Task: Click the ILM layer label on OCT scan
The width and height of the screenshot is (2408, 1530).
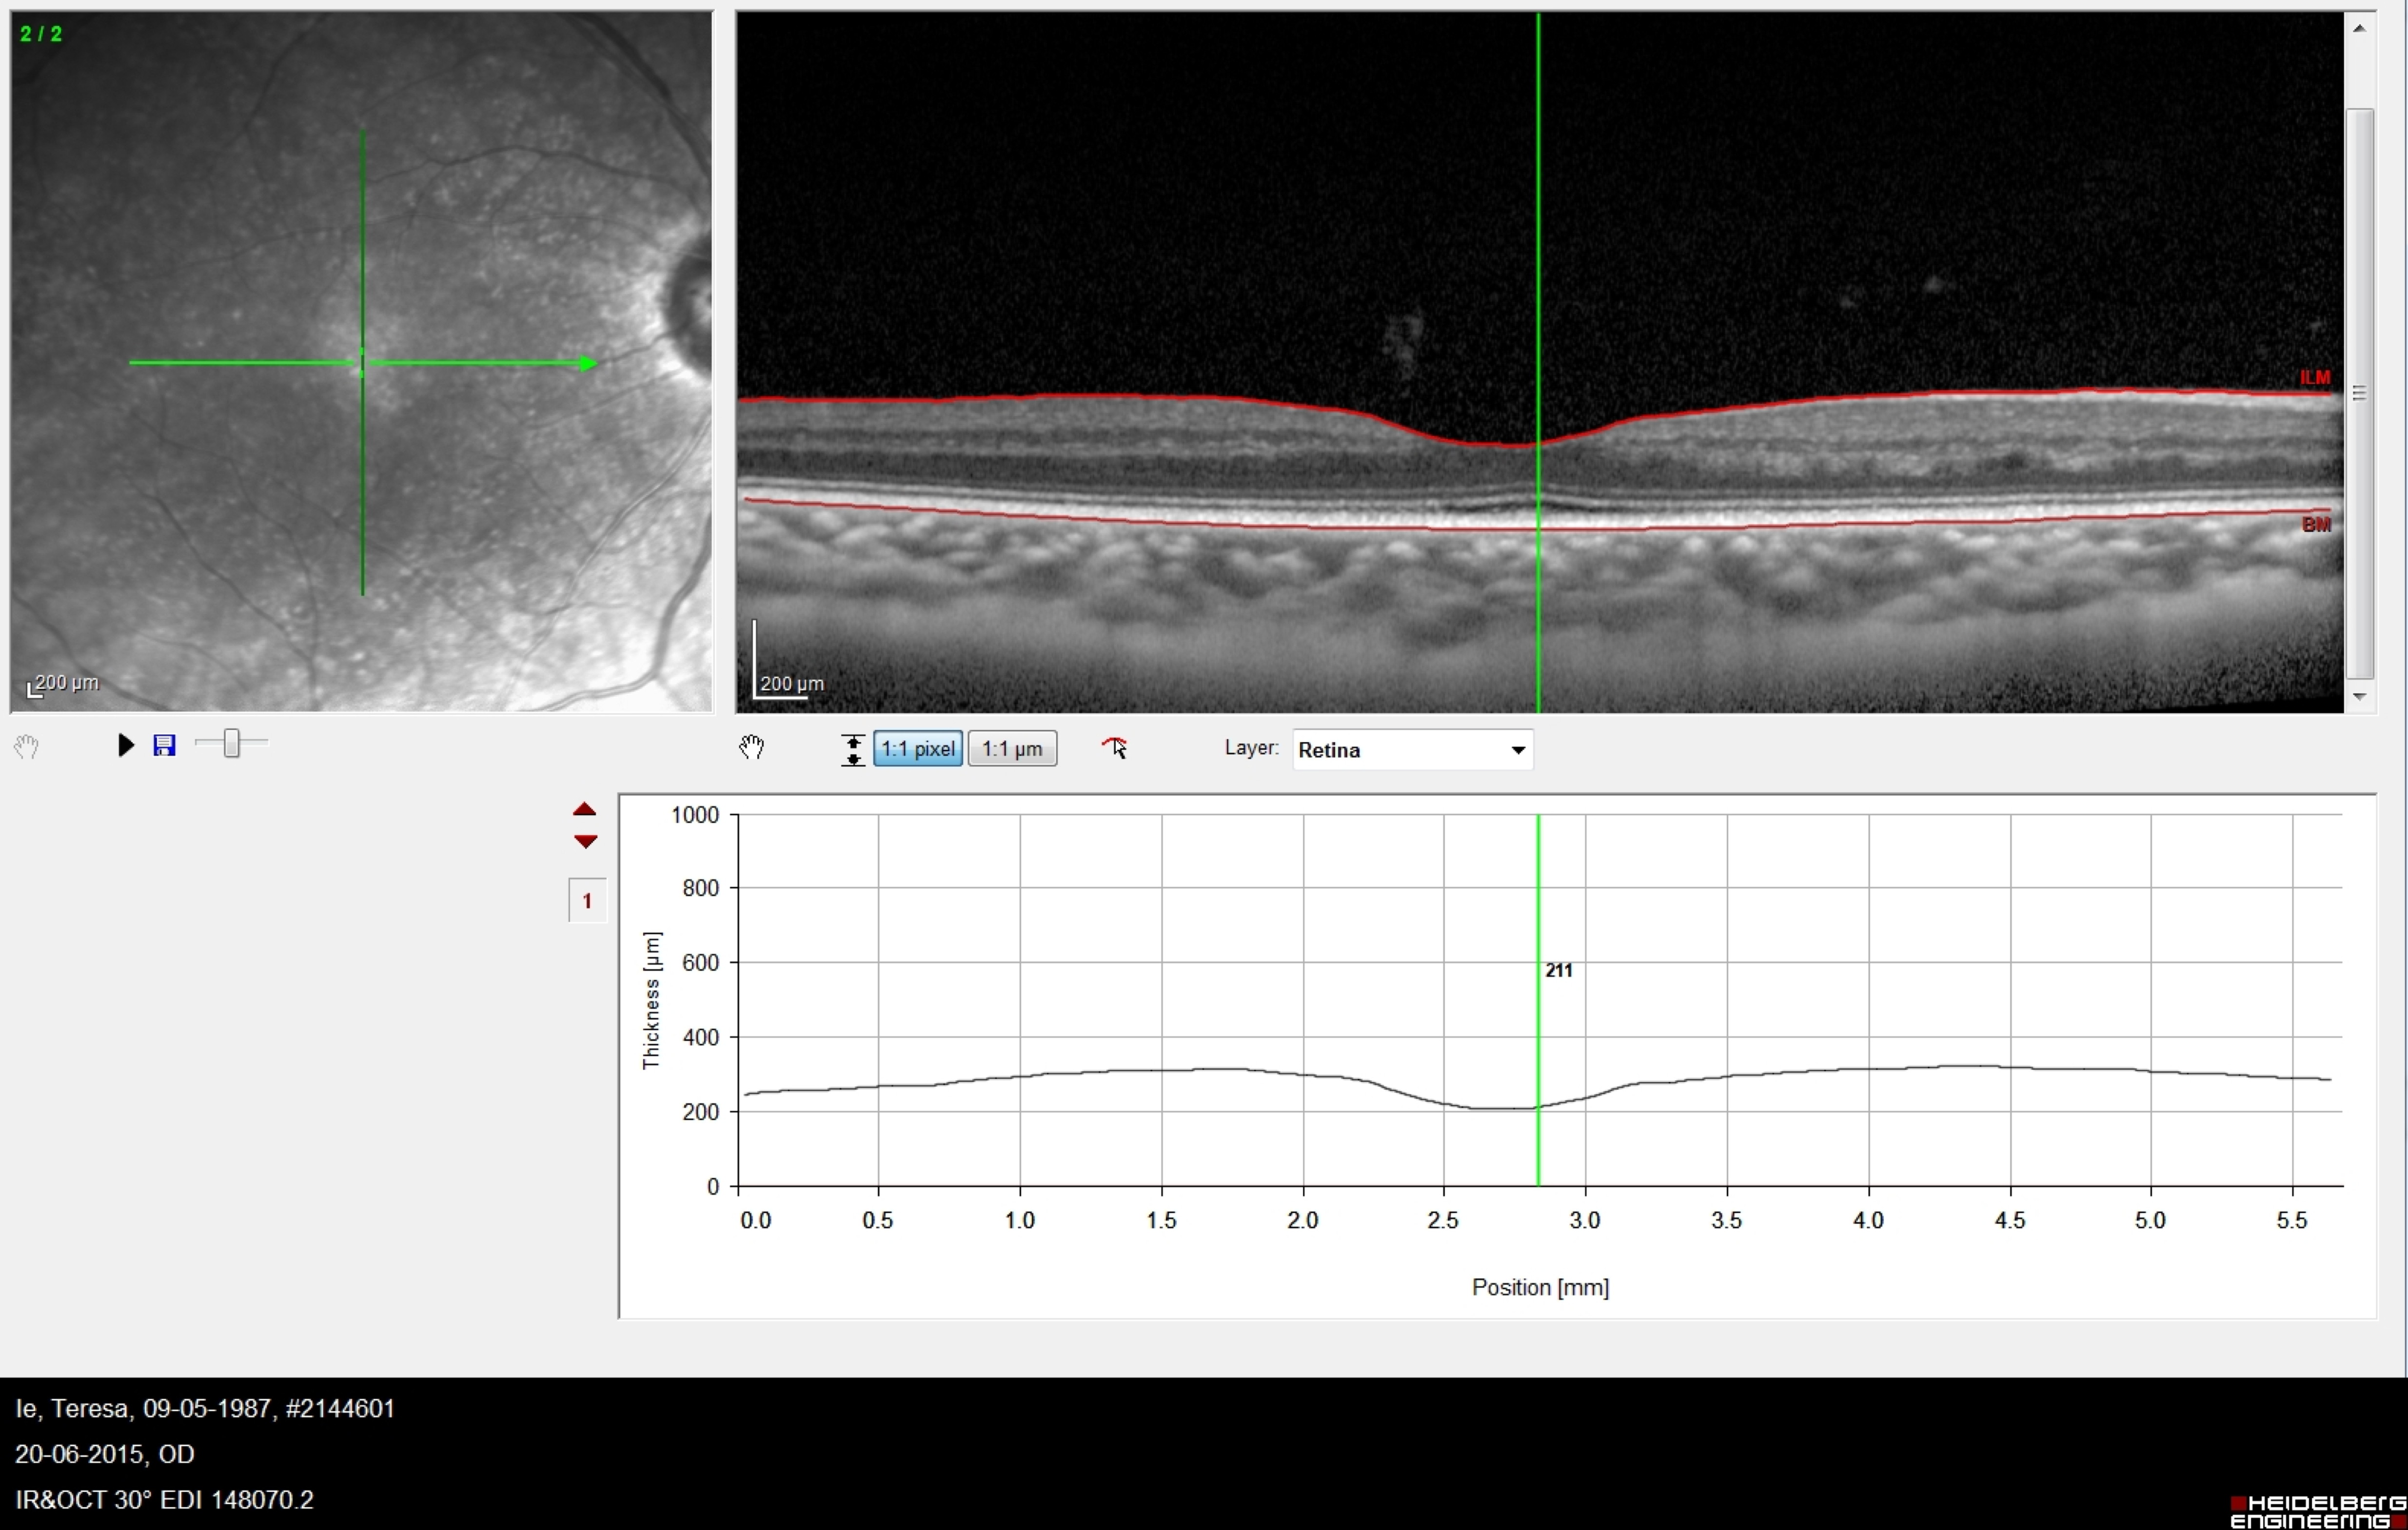Action: pyautogui.click(x=2314, y=378)
